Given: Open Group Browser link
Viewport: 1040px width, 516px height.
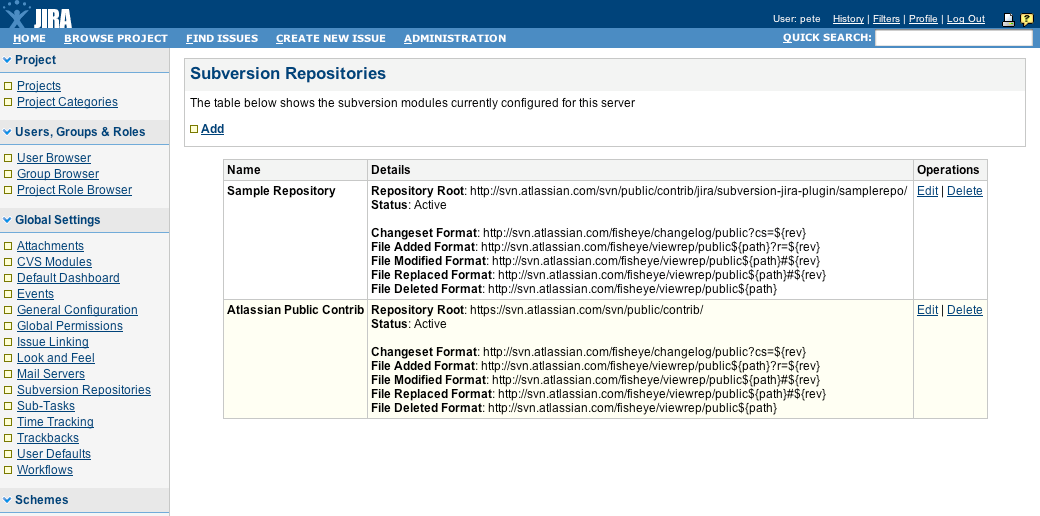Looking at the screenshot, I should tap(58, 174).
